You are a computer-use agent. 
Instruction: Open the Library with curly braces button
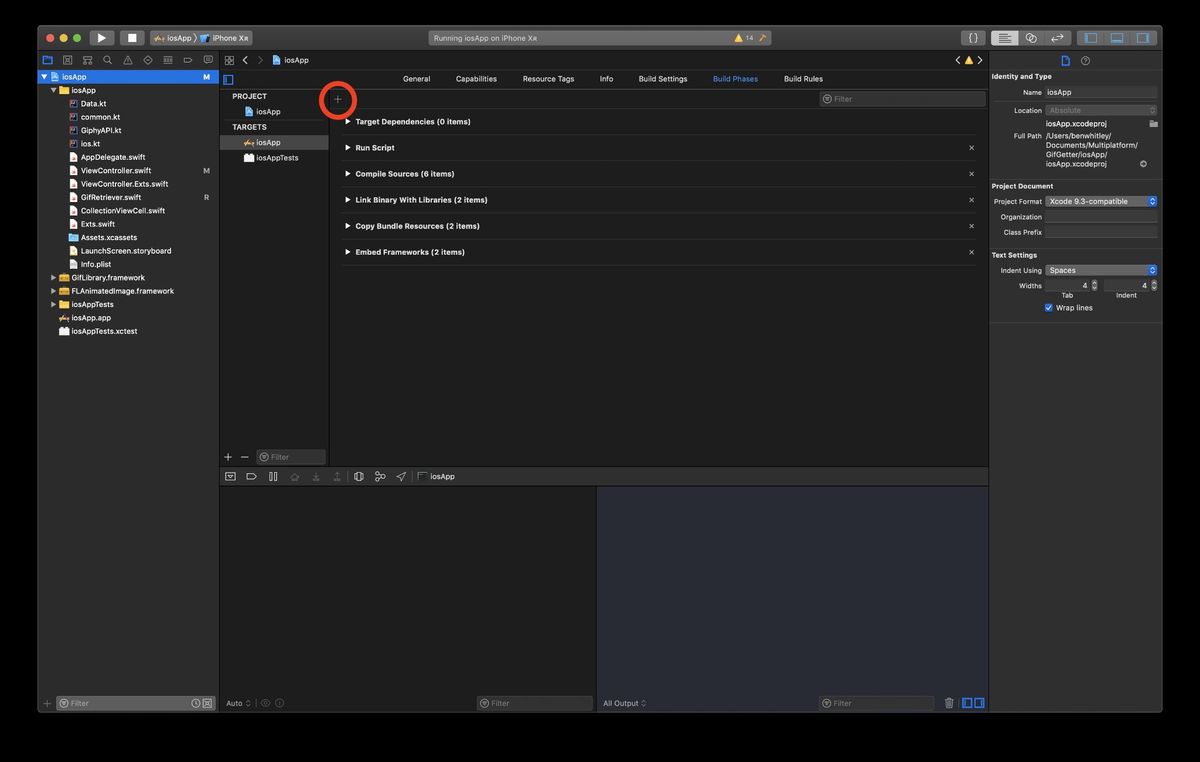973,38
